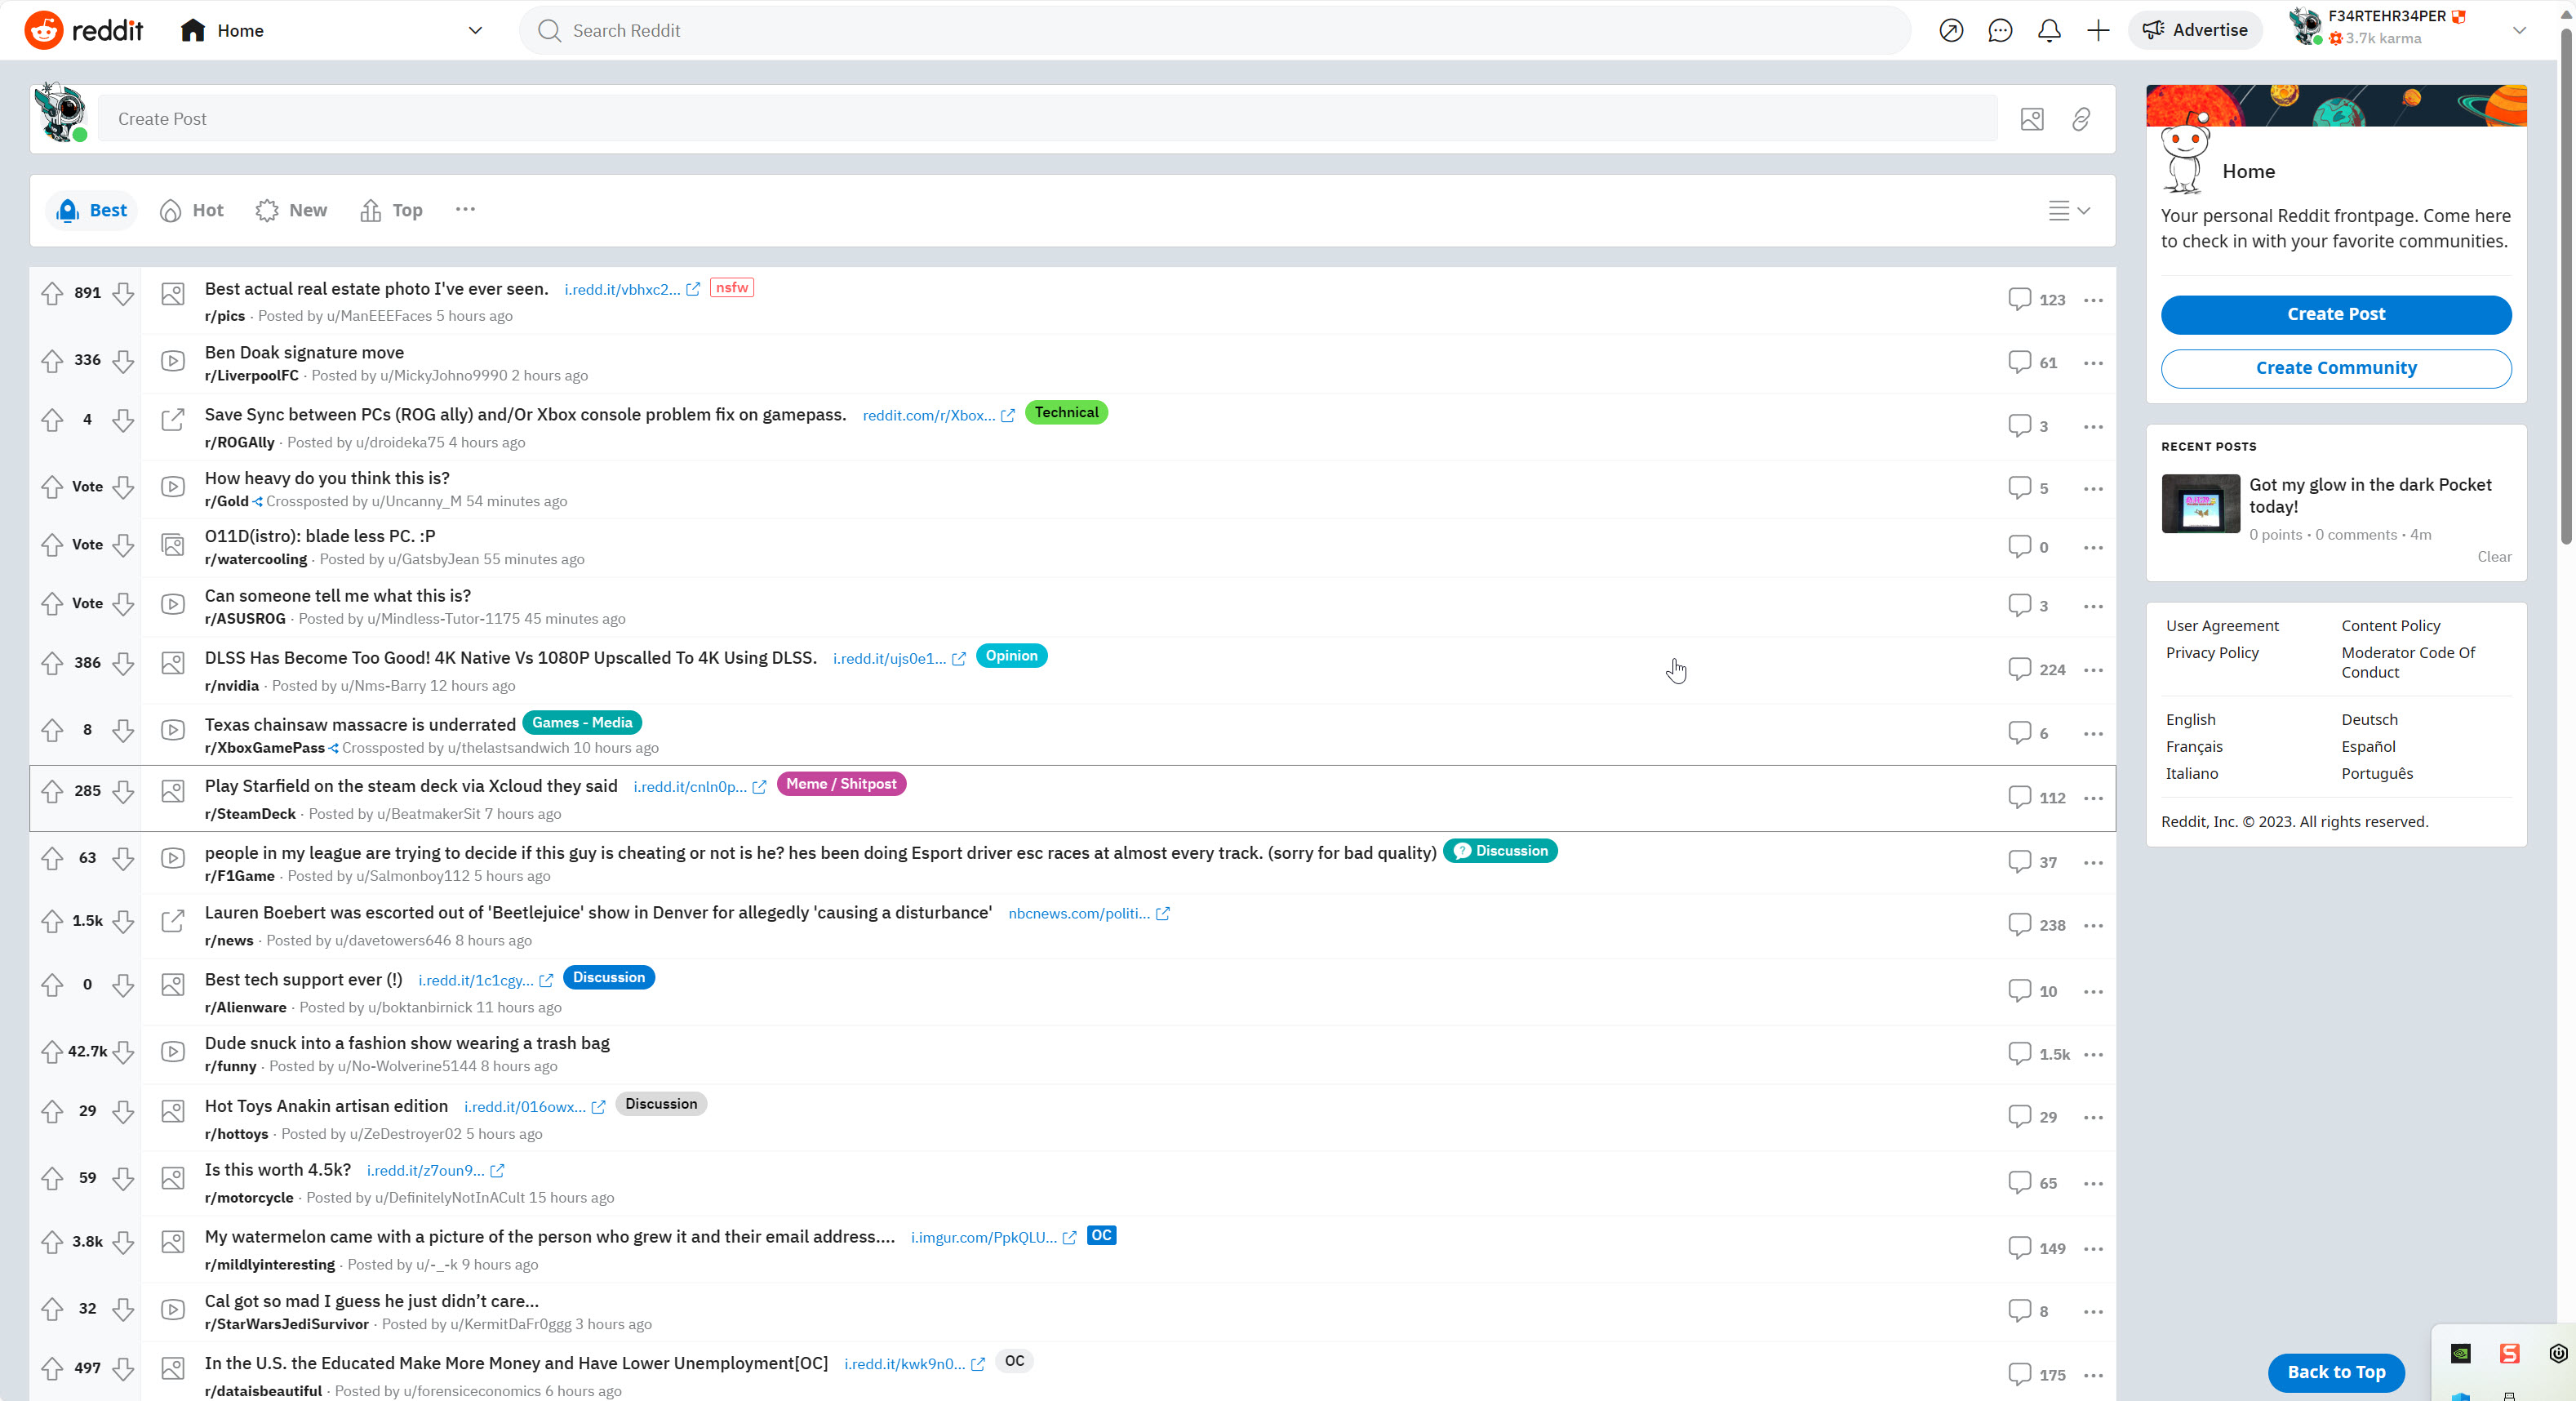Open options menu for 'Ben Doak signature move'
The height and width of the screenshot is (1401, 2576).
pos(2093,363)
